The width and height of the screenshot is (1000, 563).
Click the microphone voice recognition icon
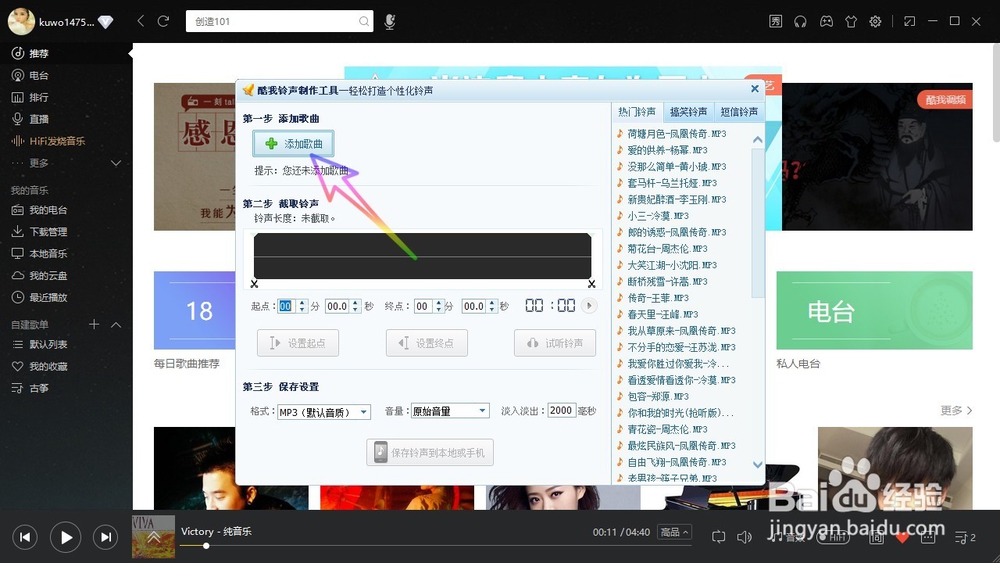(390, 22)
